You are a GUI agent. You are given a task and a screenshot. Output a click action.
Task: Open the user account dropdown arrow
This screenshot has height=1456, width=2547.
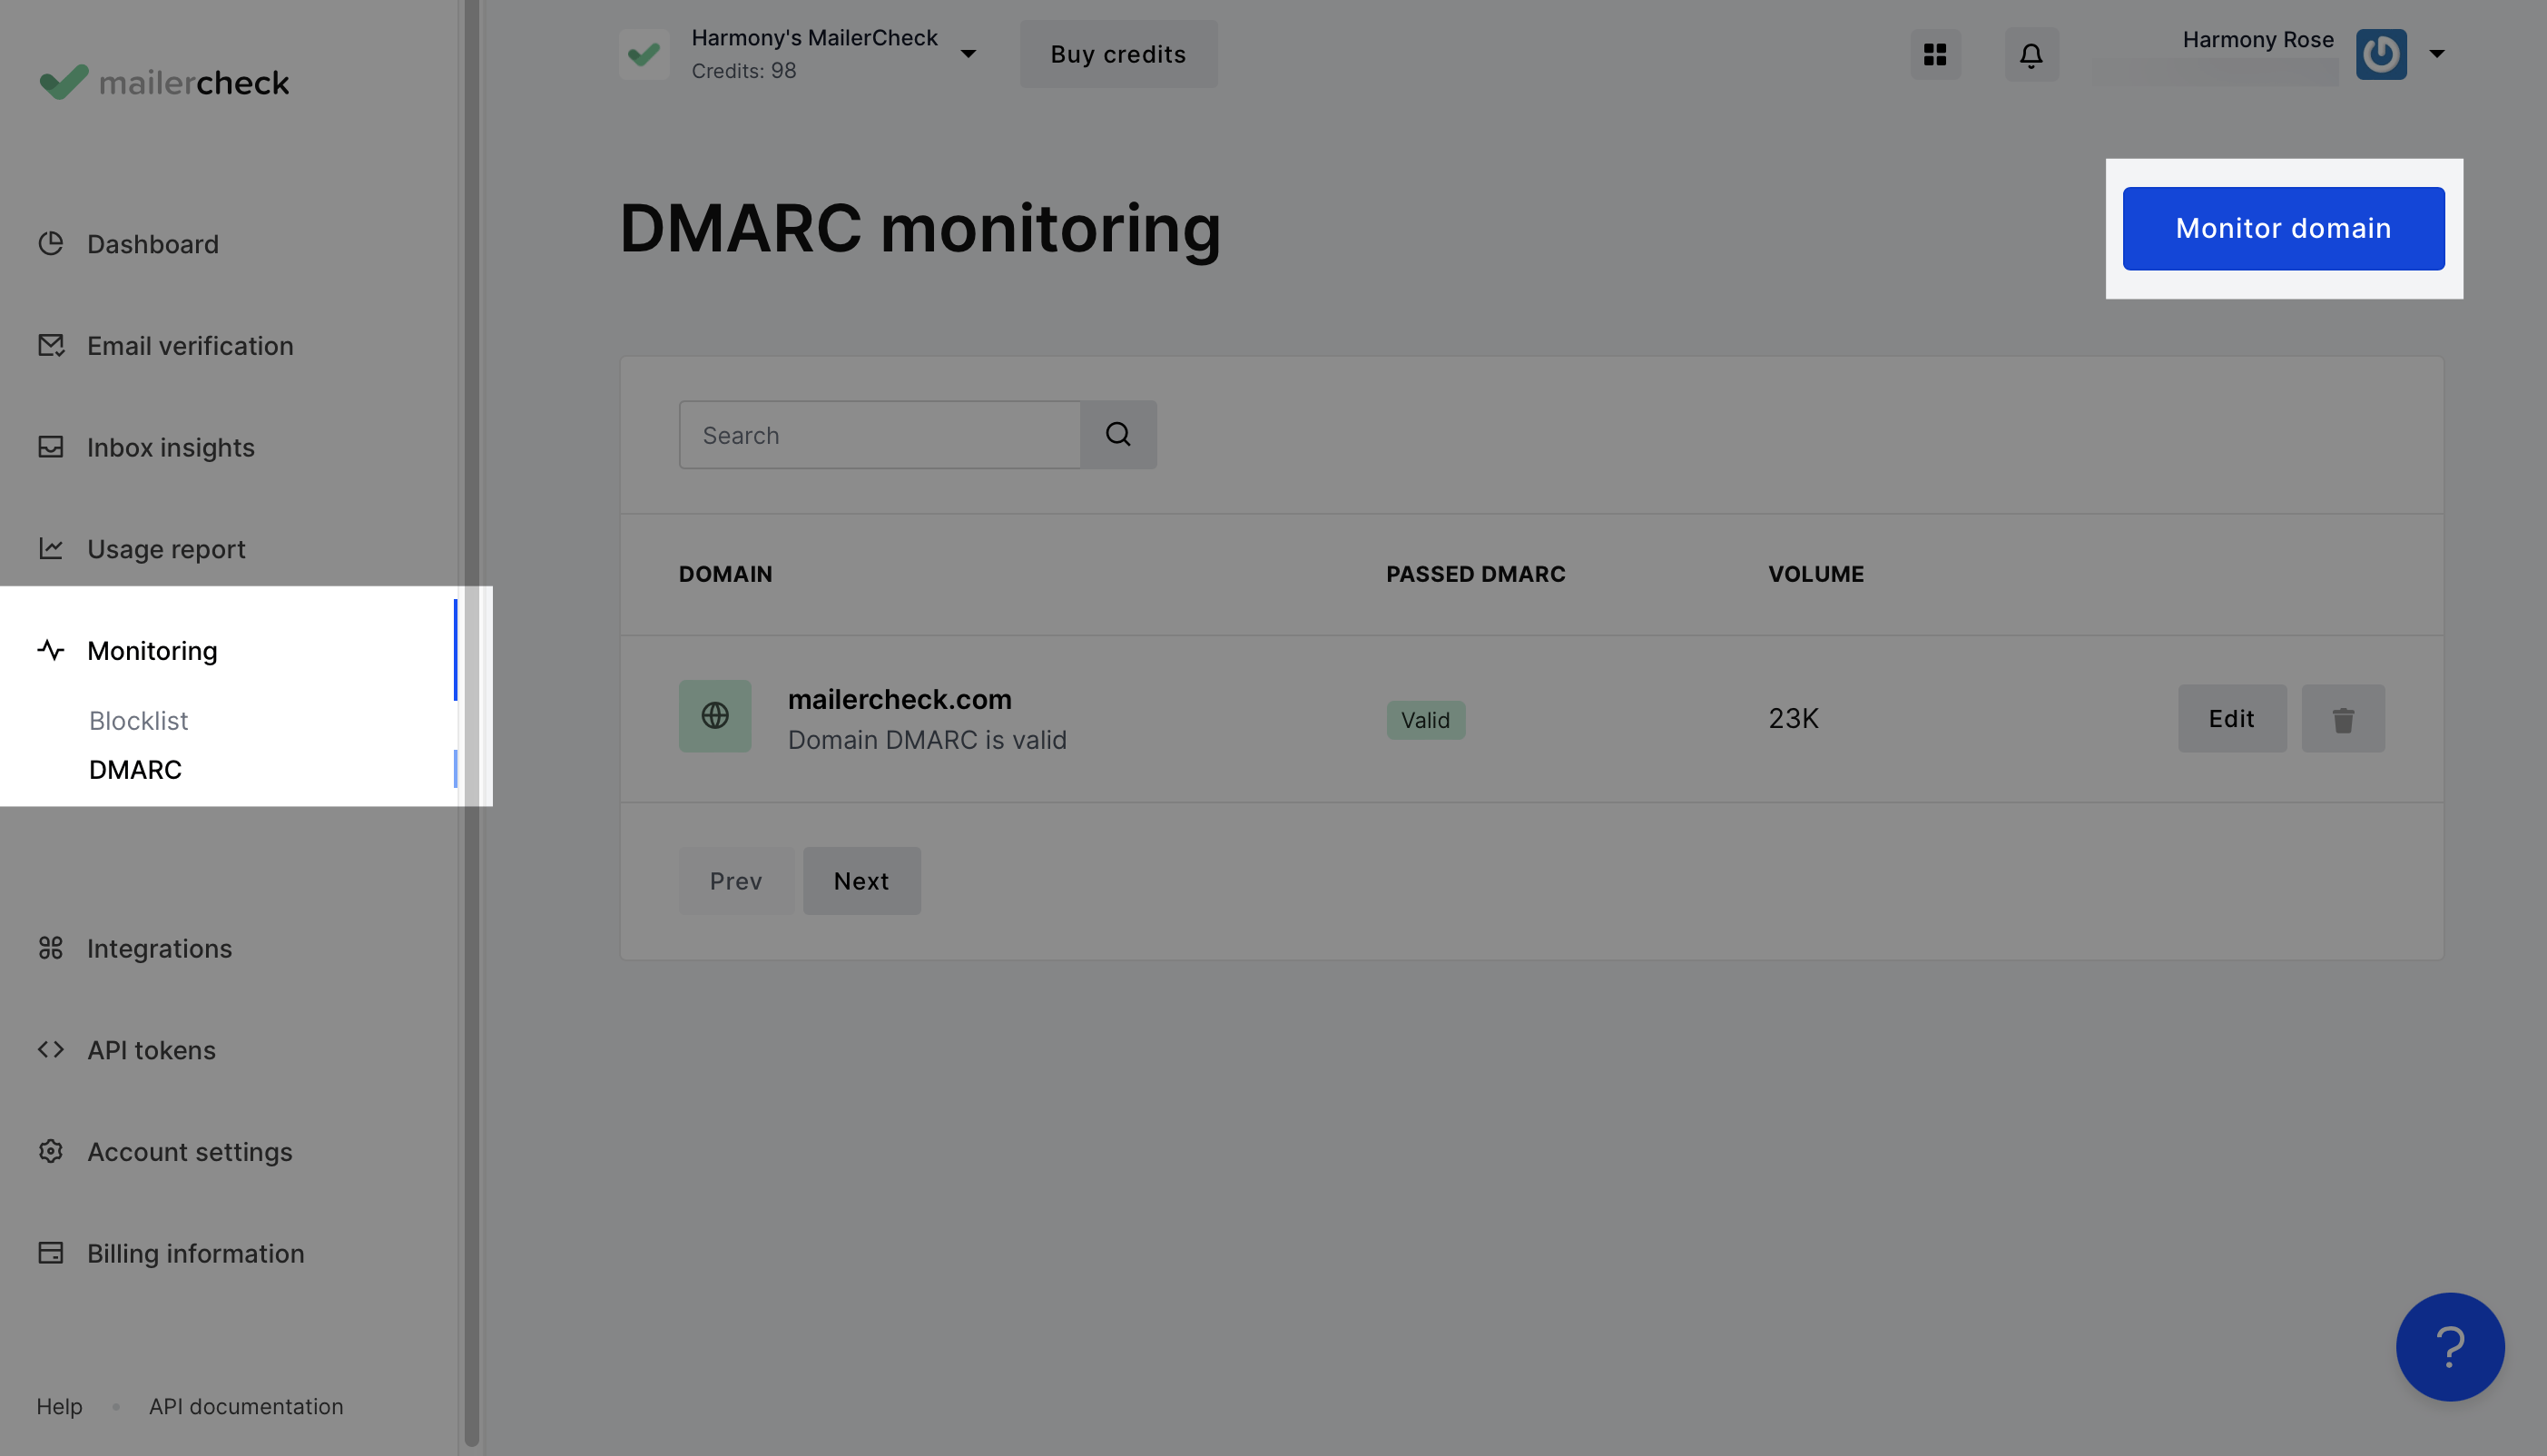[x=2437, y=54]
